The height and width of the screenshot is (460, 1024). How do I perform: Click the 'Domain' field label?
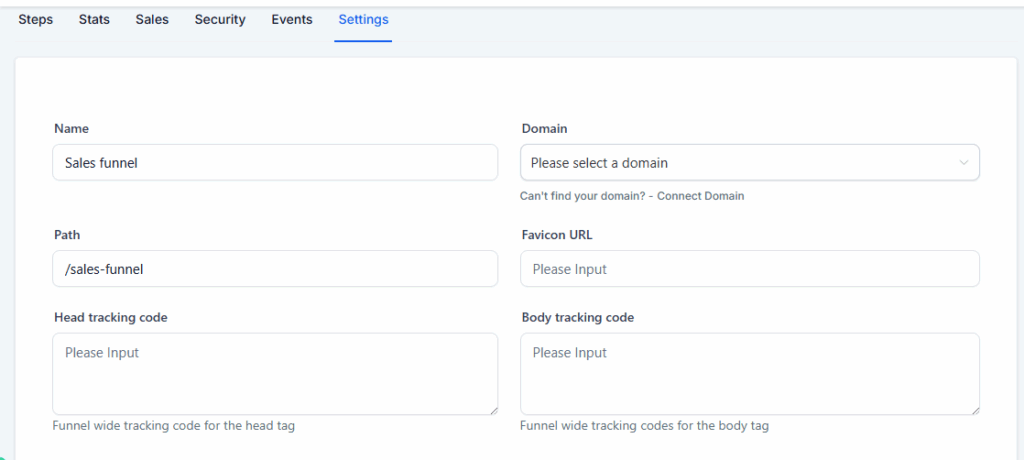[544, 129]
